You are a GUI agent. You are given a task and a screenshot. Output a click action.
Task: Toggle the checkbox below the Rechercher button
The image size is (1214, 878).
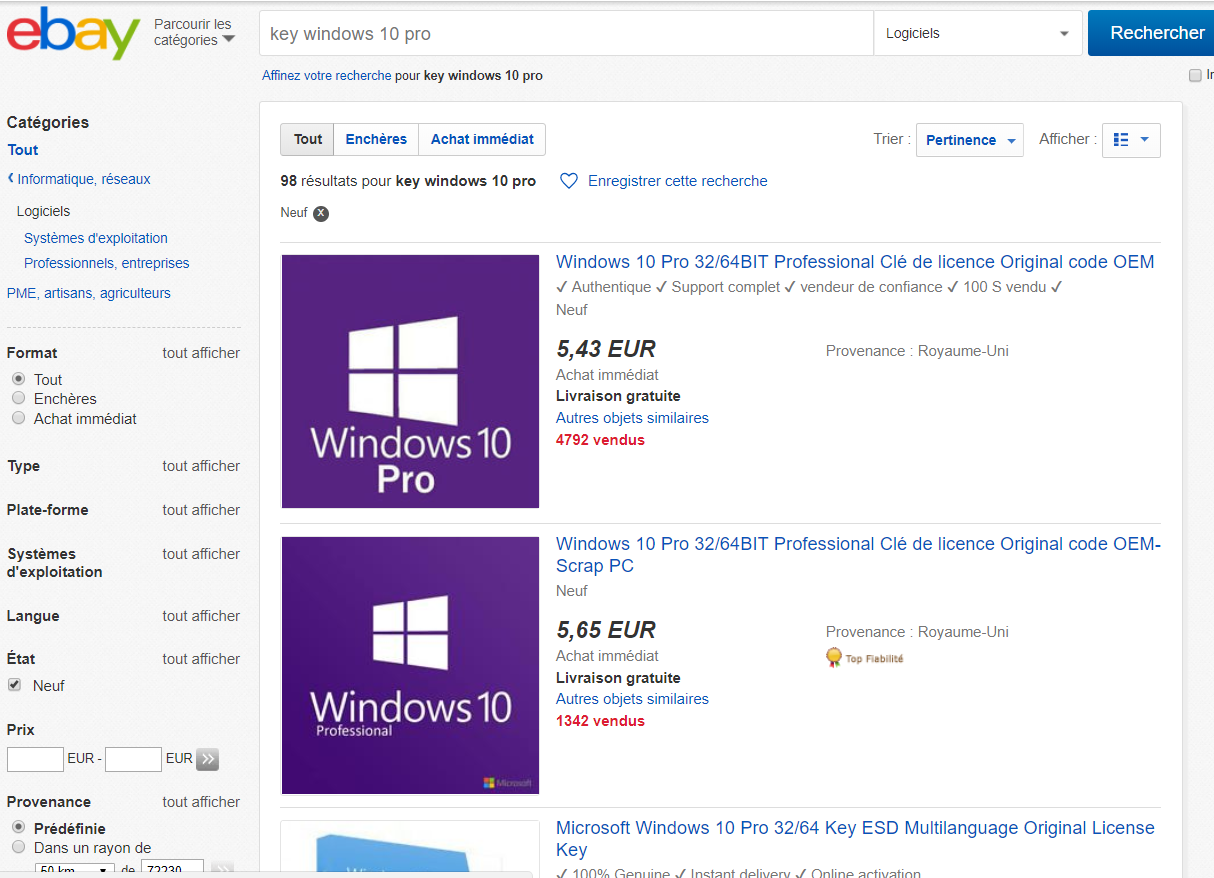pos(1195,75)
